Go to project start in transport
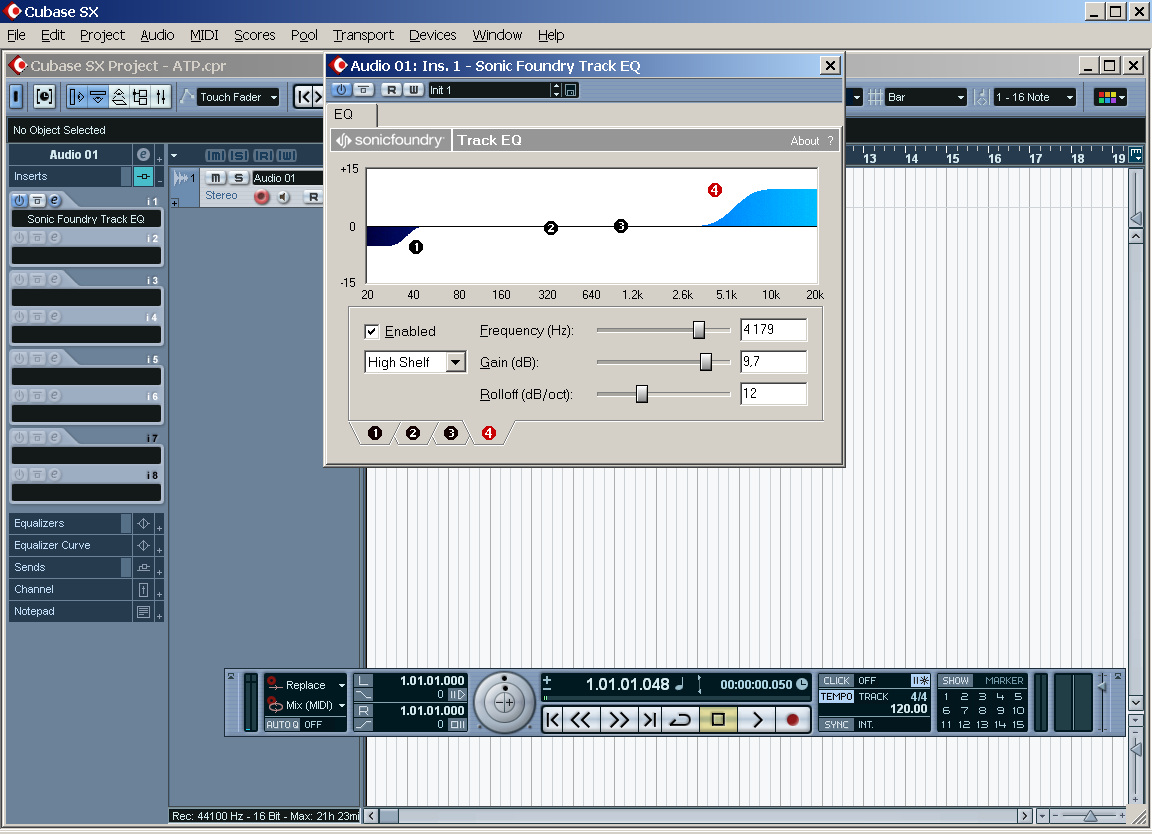 [x=553, y=719]
